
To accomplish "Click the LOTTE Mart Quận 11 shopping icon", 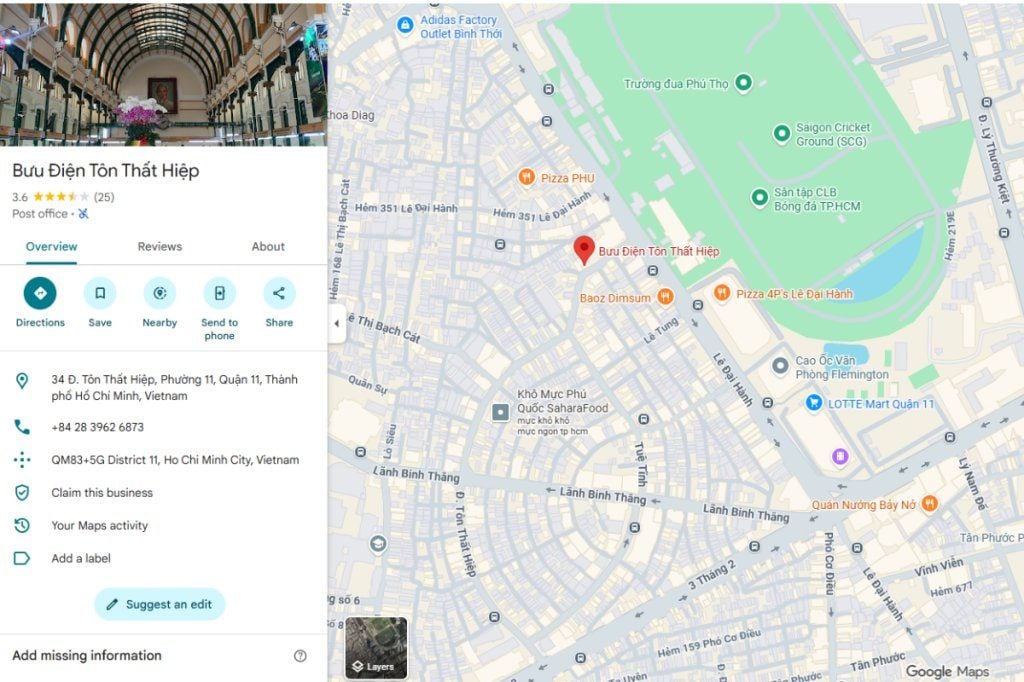I will point(814,403).
